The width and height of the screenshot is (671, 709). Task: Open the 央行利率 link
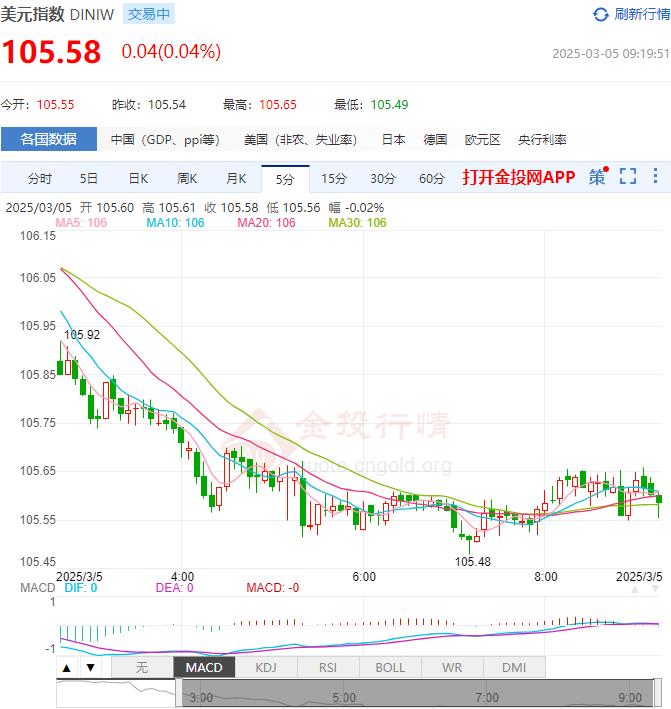click(x=542, y=140)
